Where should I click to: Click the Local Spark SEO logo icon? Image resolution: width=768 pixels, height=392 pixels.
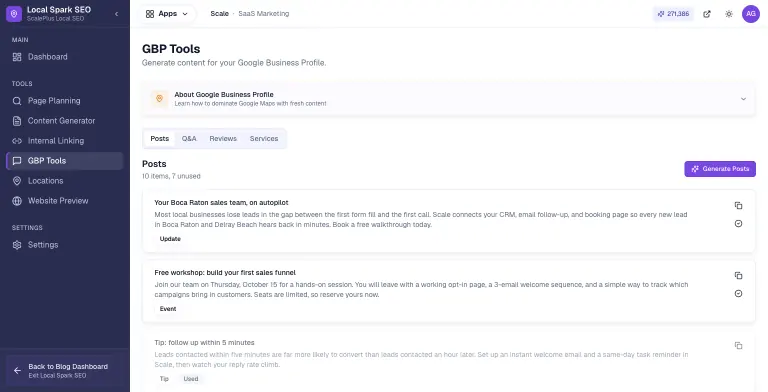click(x=14, y=14)
